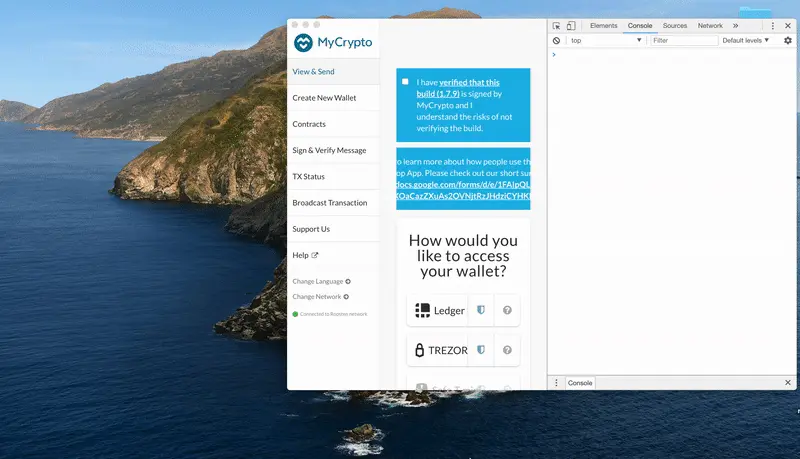Toggle the DevTools device toolbar icon

point(571,26)
